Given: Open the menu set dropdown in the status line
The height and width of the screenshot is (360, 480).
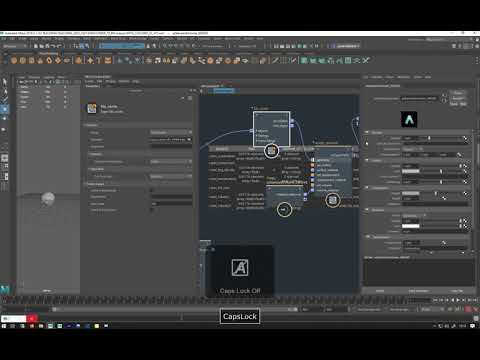Looking at the screenshot, I should click(x=15, y=46).
